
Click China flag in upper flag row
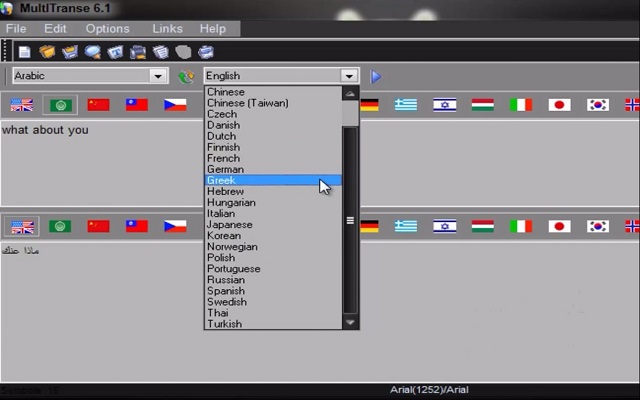click(98, 105)
